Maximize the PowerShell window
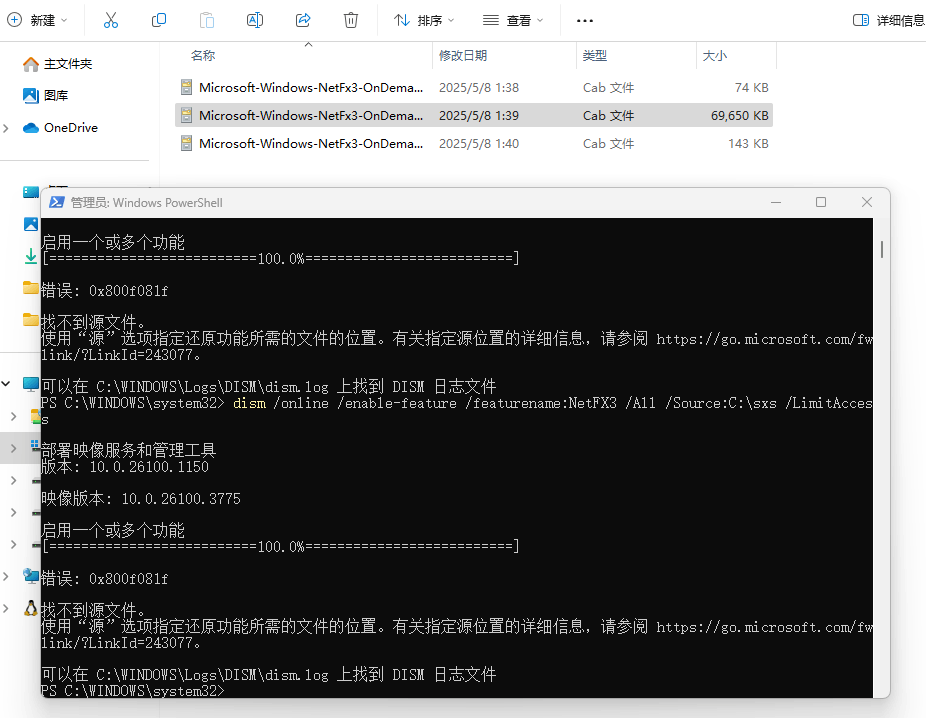Screen dimensions: 926x718 [x=821, y=203]
